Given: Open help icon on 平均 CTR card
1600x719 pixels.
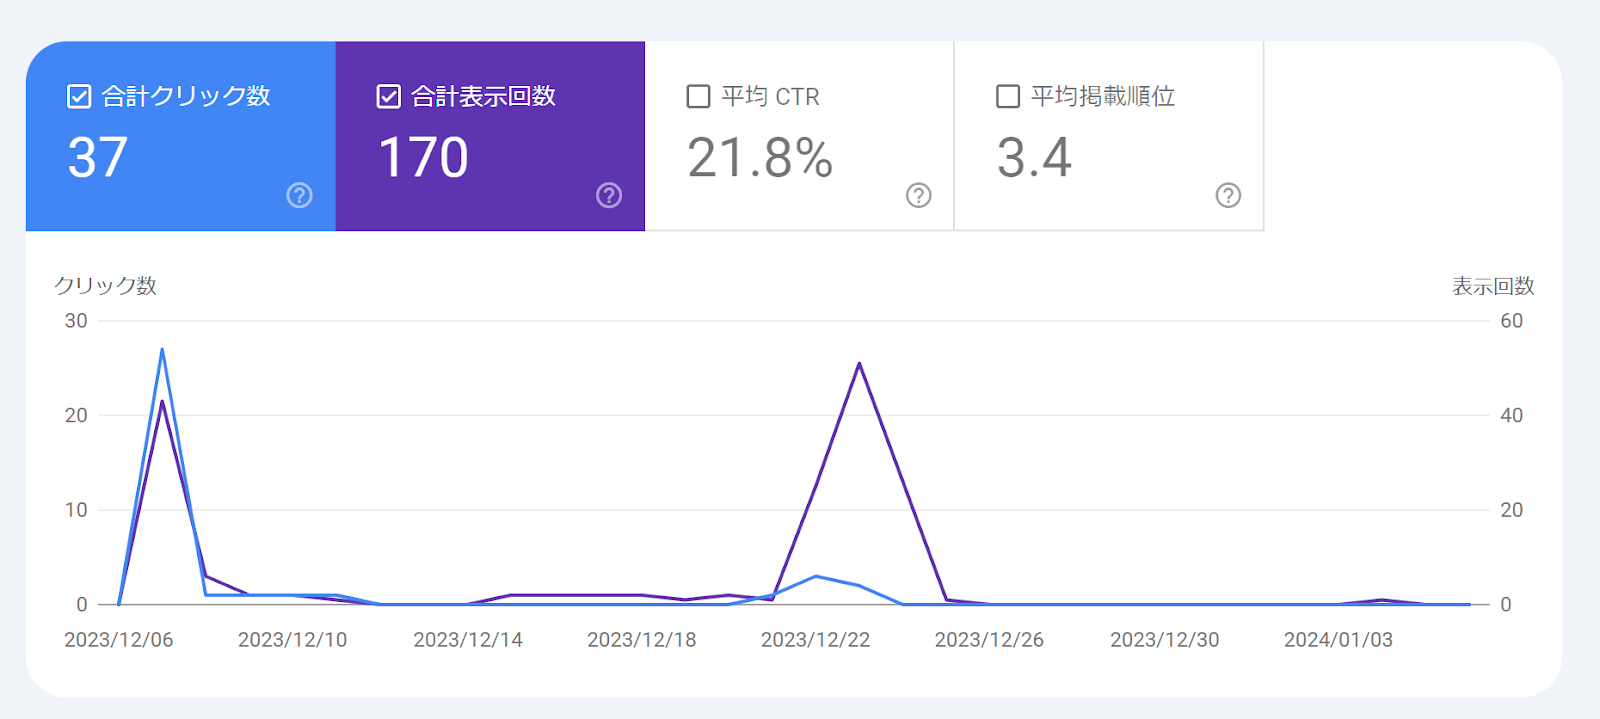Looking at the screenshot, I should [x=918, y=195].
